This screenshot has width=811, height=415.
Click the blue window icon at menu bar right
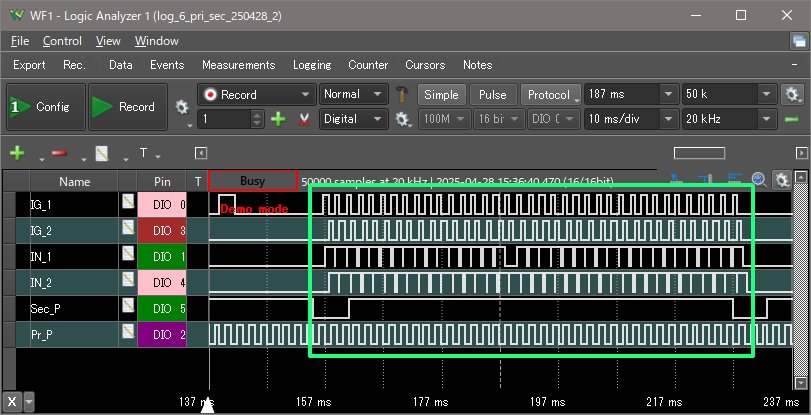click(x=799, y=41)
